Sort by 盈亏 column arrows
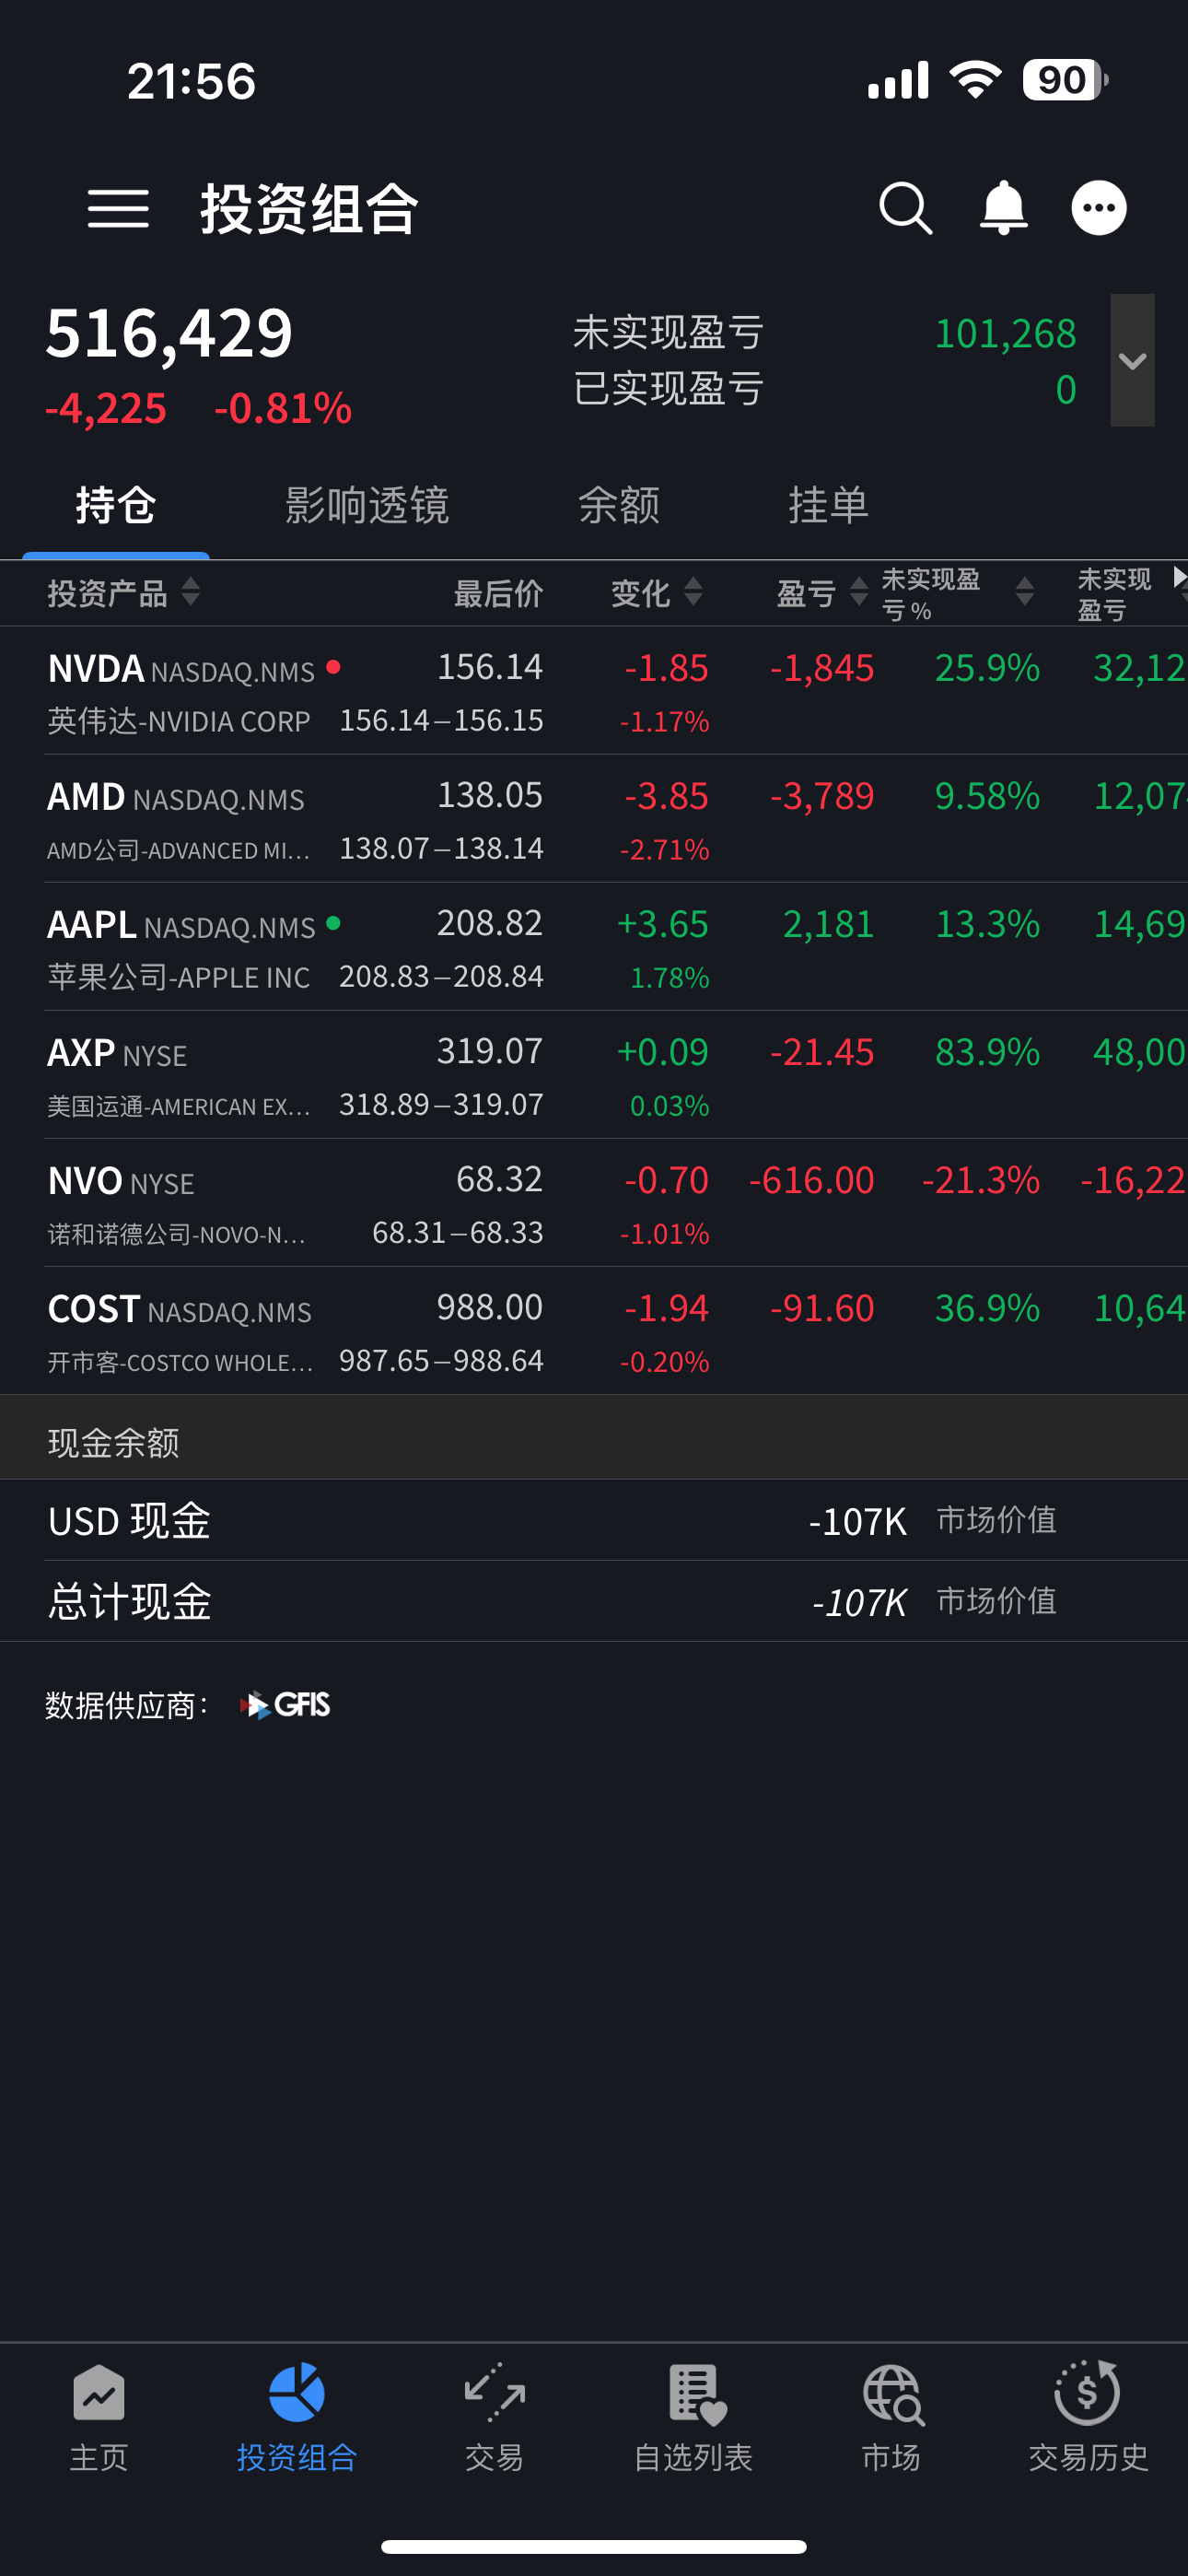The height and width of the screenshot is (2576, 1188). [858, 592]
